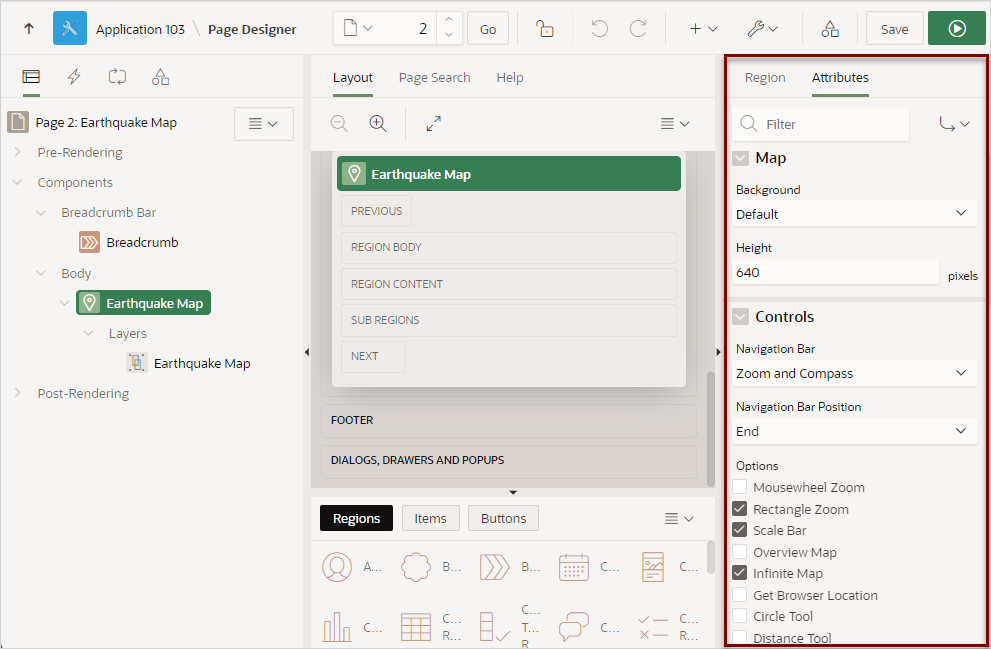
Task: Uncheck the Scale Bar option
Action: pos(739,530)
